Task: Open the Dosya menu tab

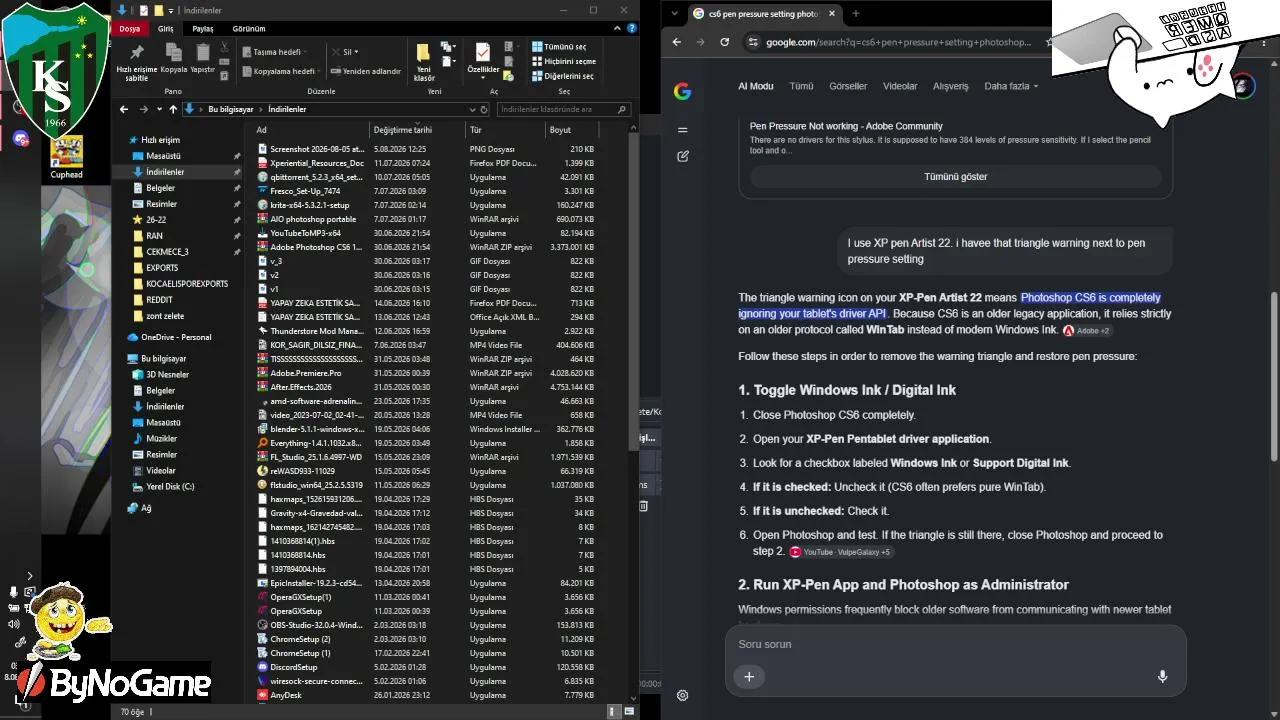Action: 130,29
